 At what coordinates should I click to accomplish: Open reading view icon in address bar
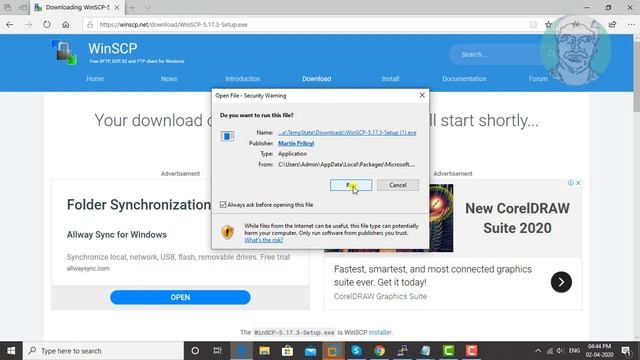pyautogui.click(x=533, y=24)
